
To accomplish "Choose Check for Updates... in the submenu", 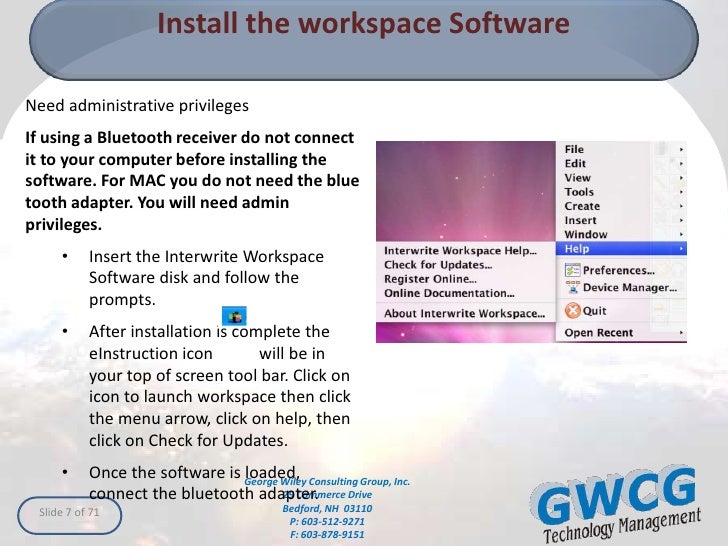I will (438, 265).
